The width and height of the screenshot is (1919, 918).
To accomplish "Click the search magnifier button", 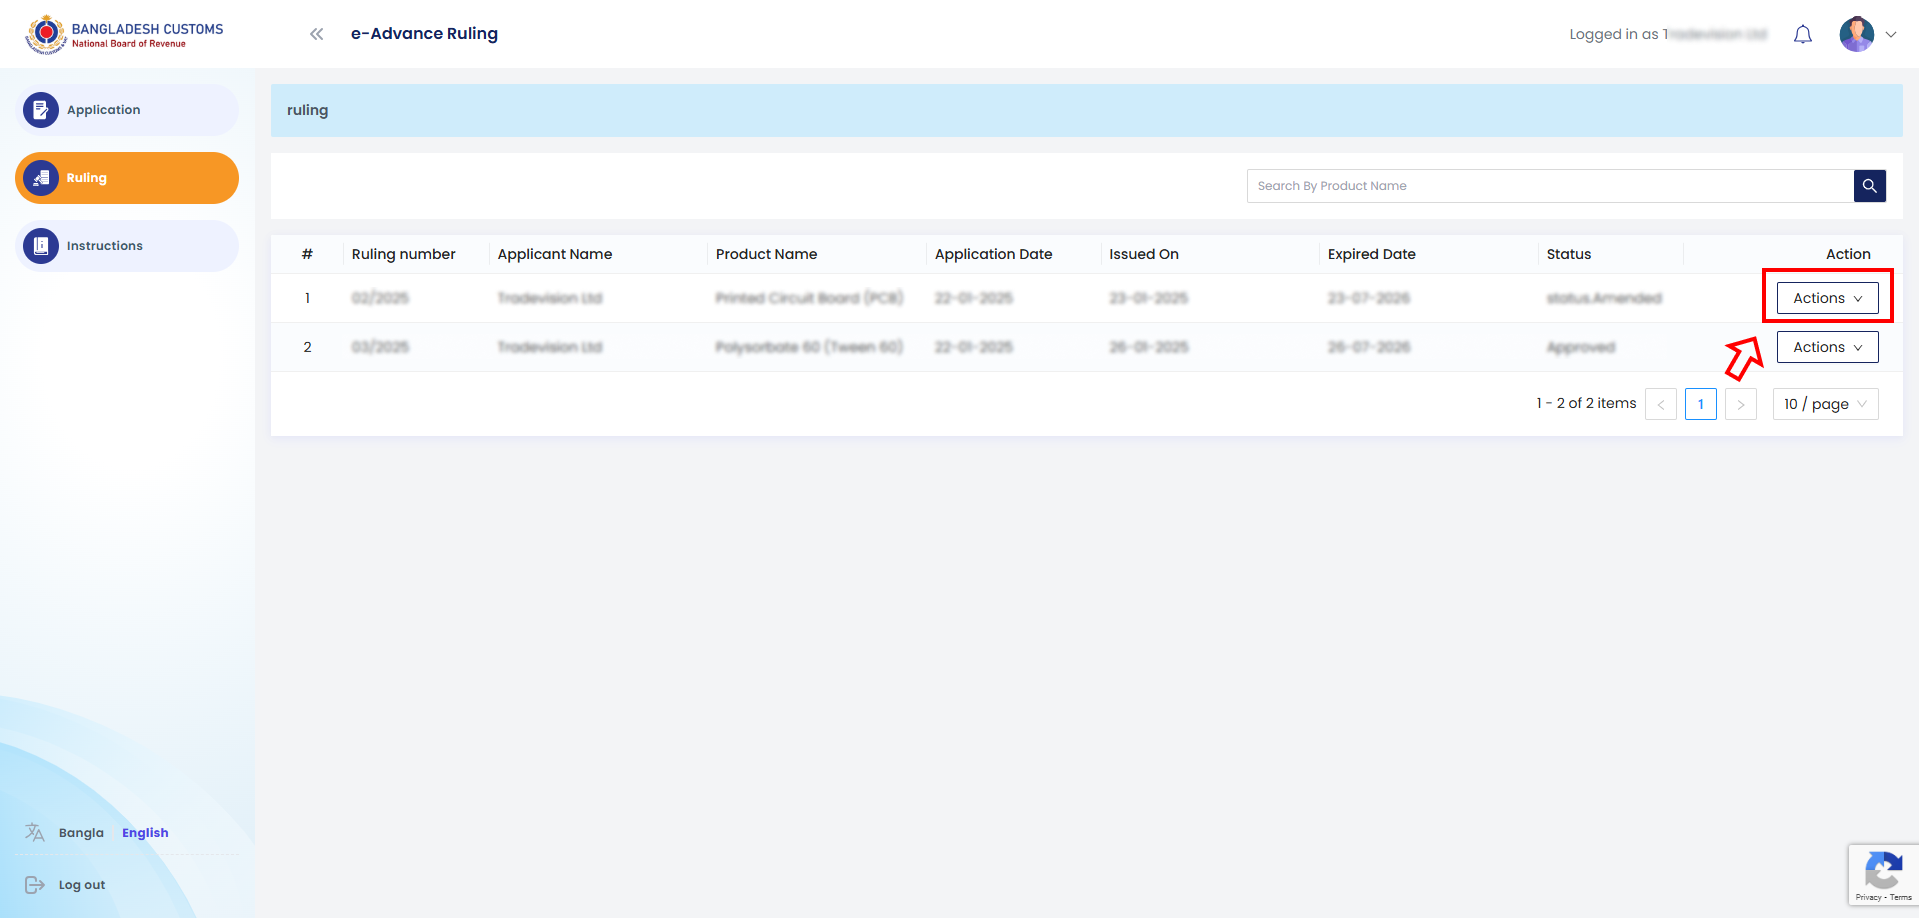I will click(x=1870, y=186).
